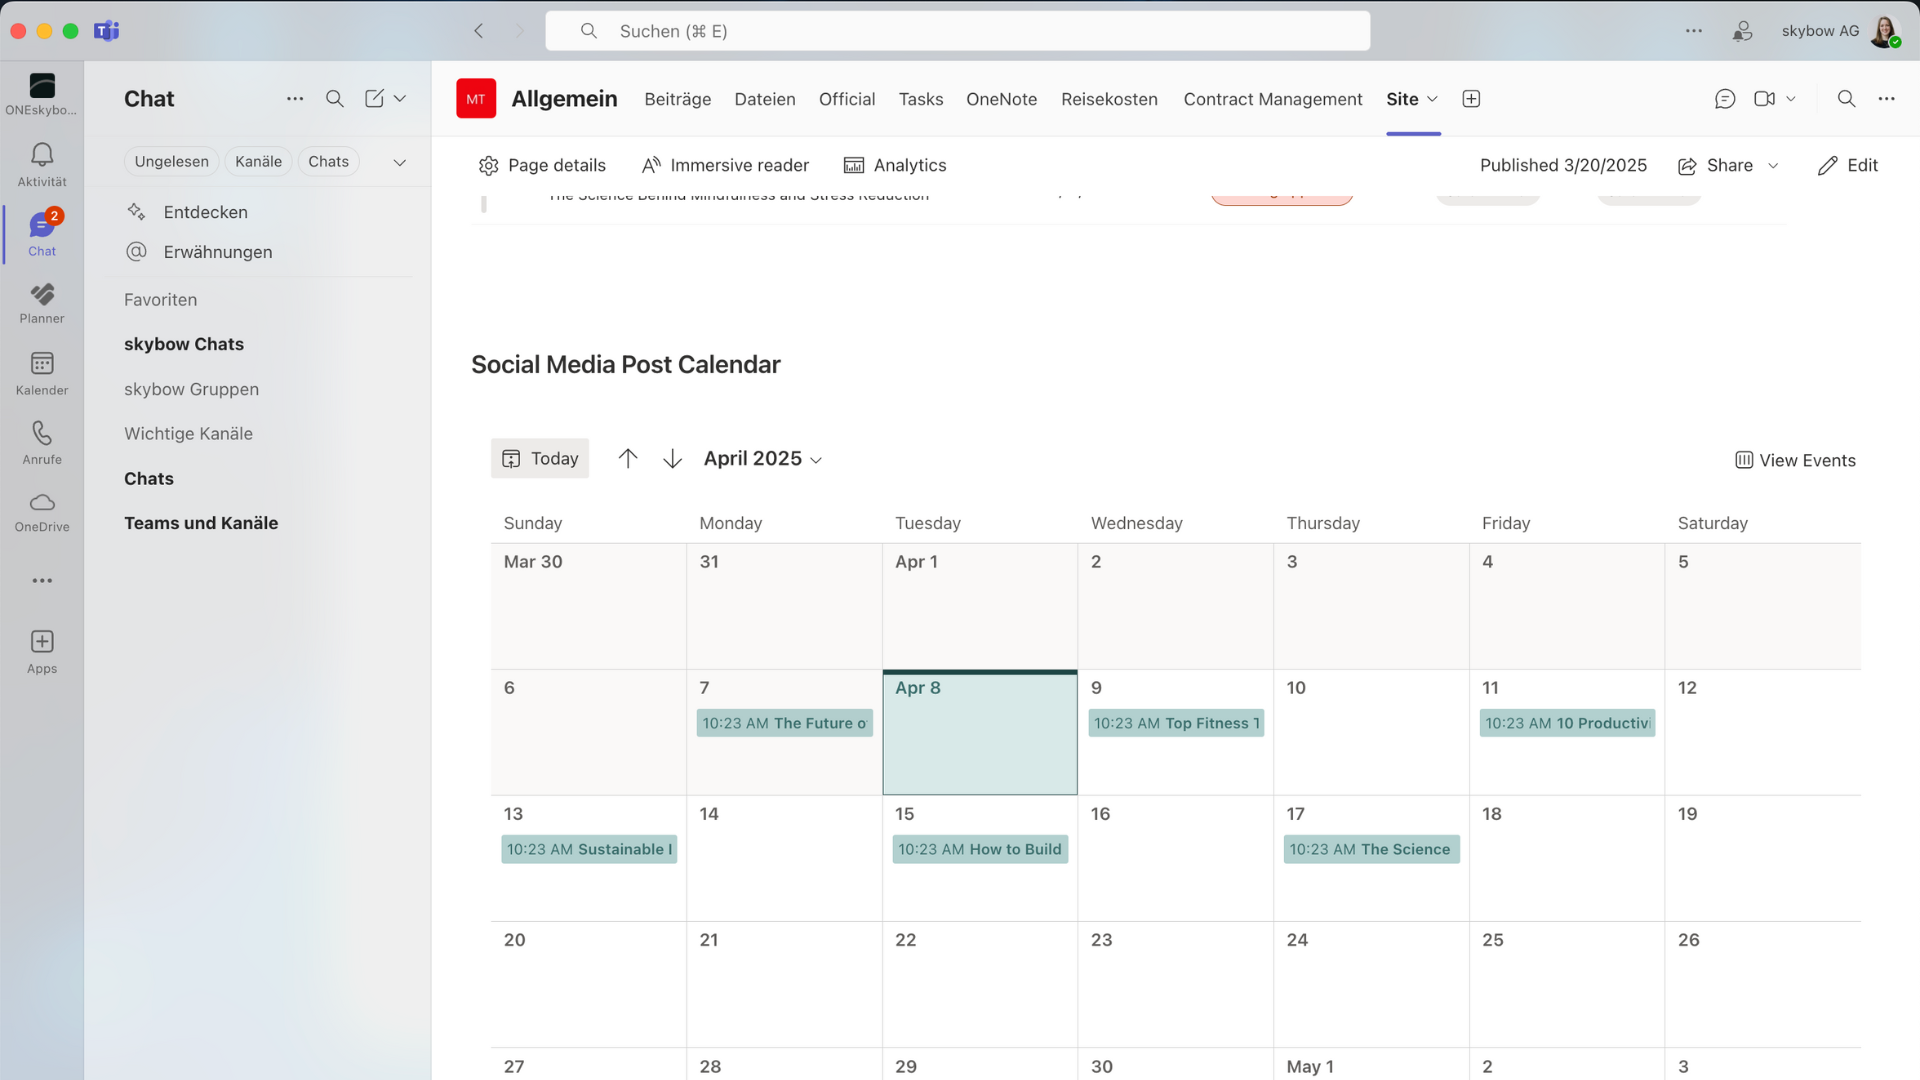
Task: Filter chats by Ungelesen
Action: pyautogui.click(x=172, y=162)
